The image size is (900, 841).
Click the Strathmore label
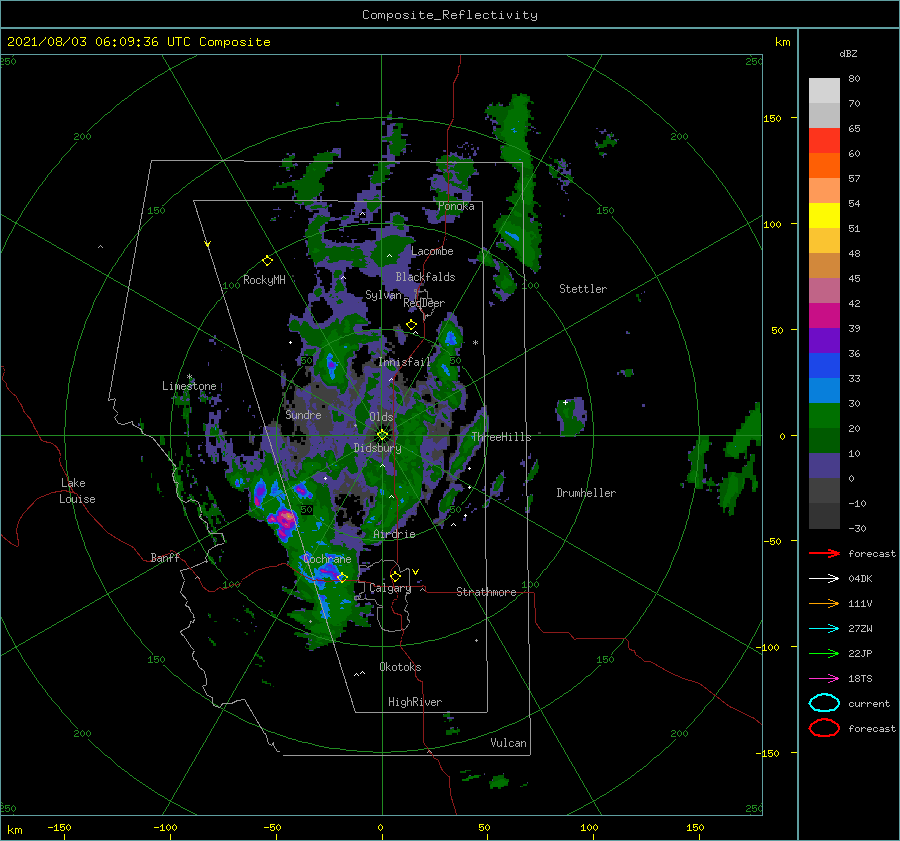coord(486,592)
